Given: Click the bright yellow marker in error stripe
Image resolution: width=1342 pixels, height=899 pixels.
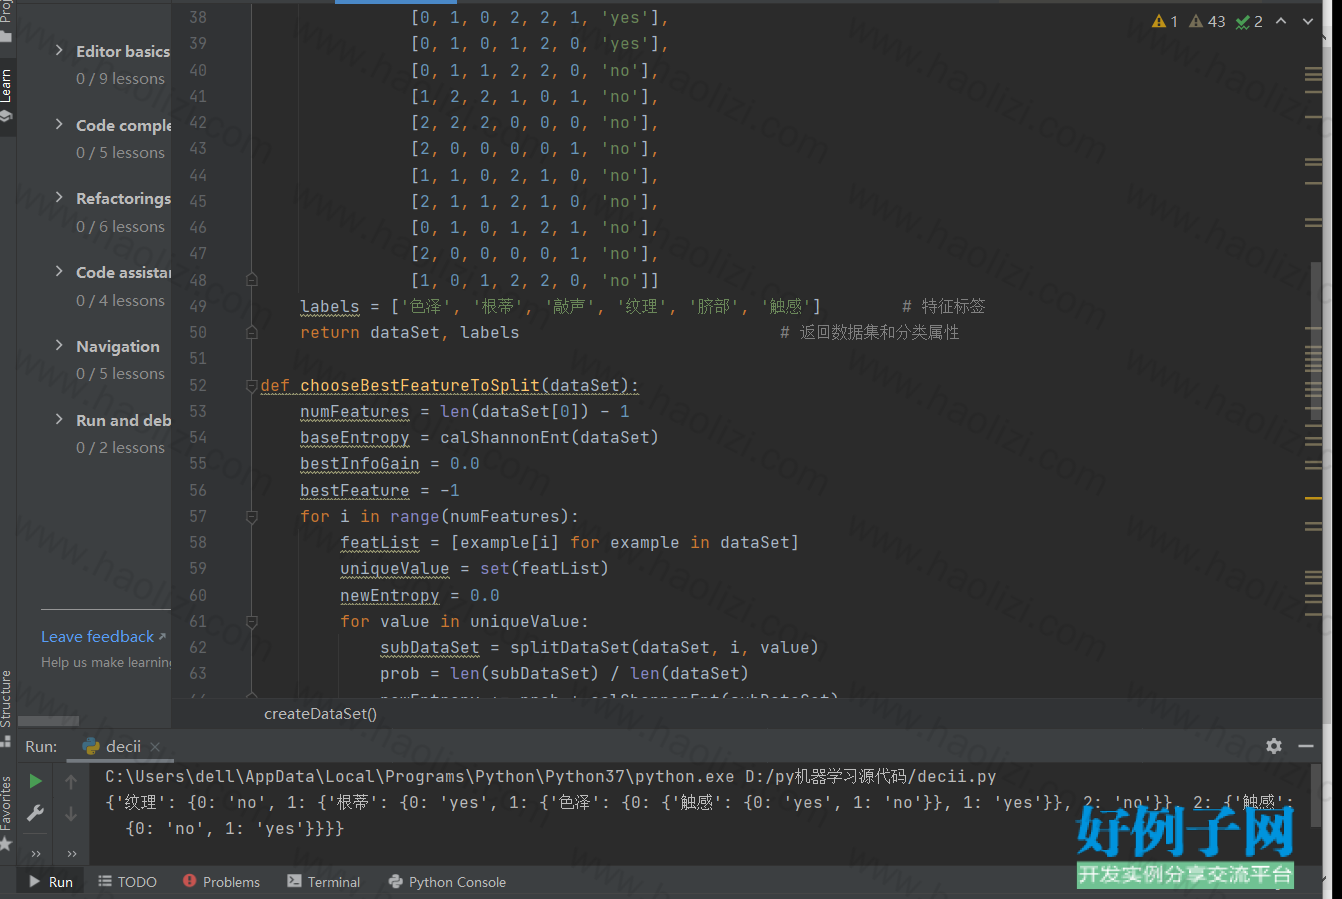Looking at the screenshot, I should pyautogui.click(x=1313, y=497).
